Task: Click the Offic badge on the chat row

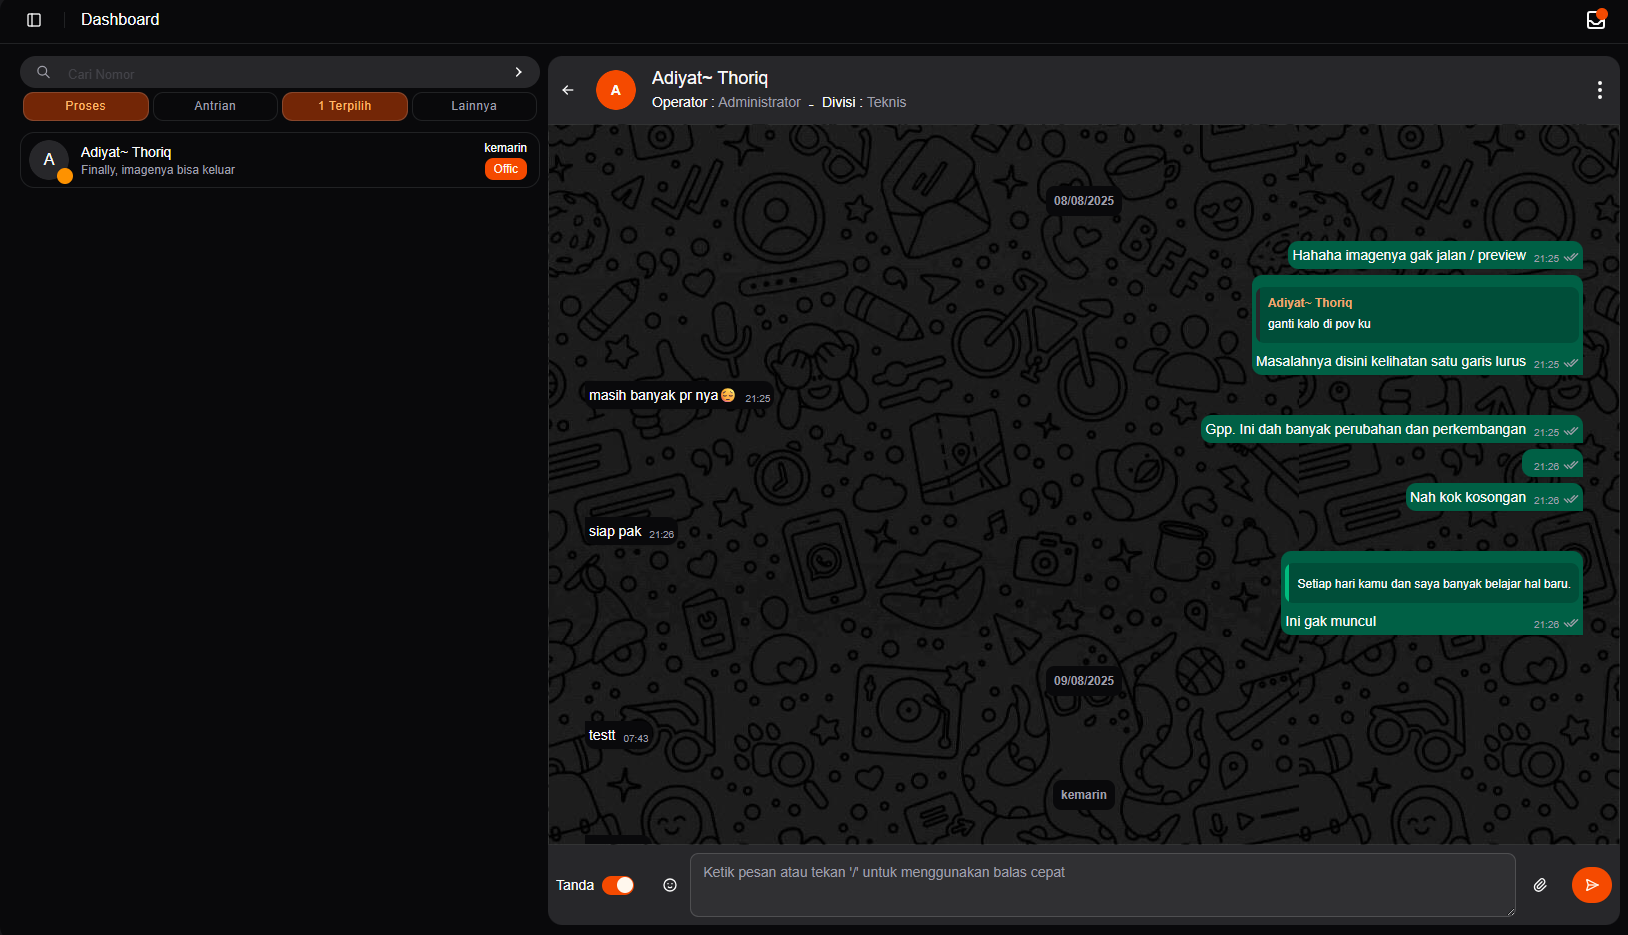Action: click(x=506, y=169)
